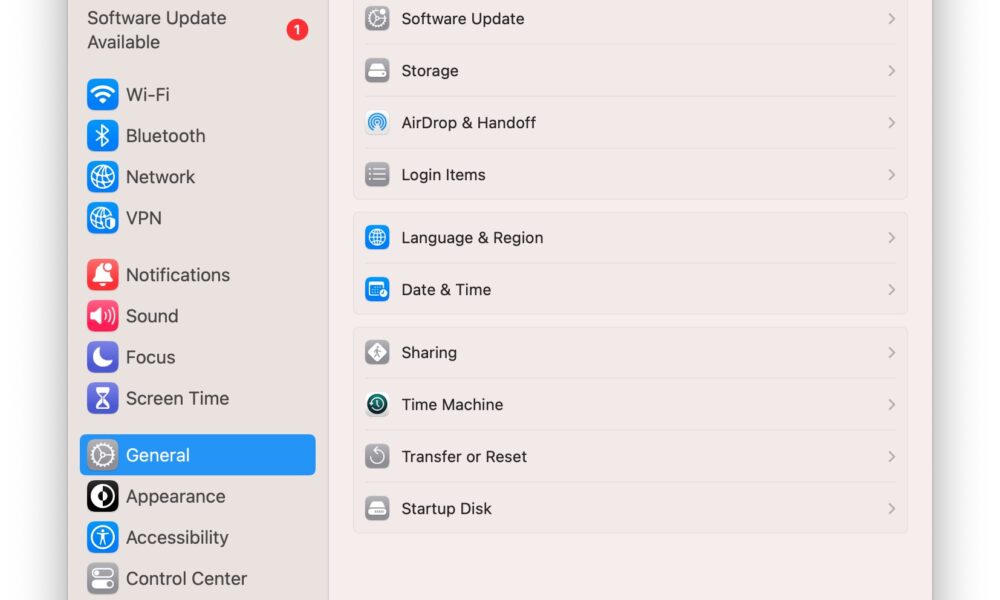Click the Date & Time label text
The image size is (1000, 600).
click(446, 289)
